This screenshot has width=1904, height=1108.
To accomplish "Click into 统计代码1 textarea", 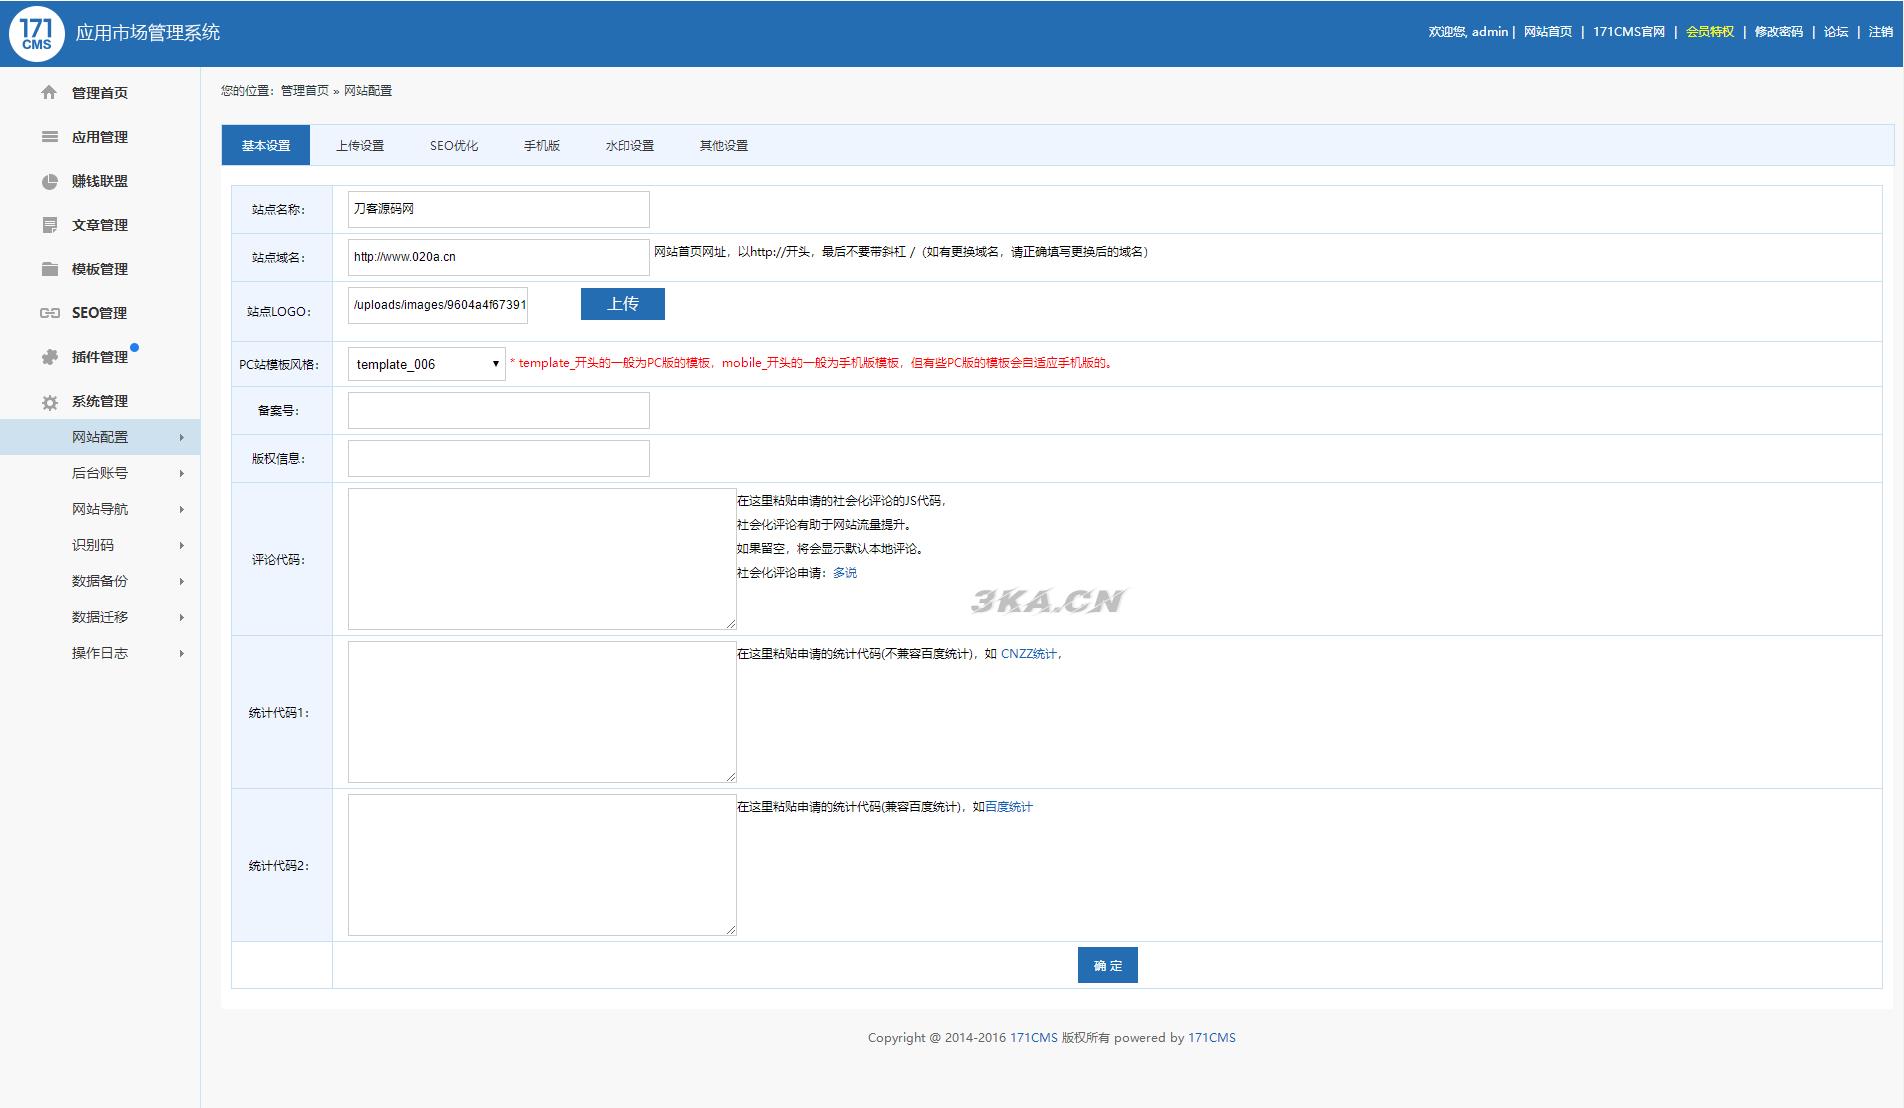I will coord(542,712).
